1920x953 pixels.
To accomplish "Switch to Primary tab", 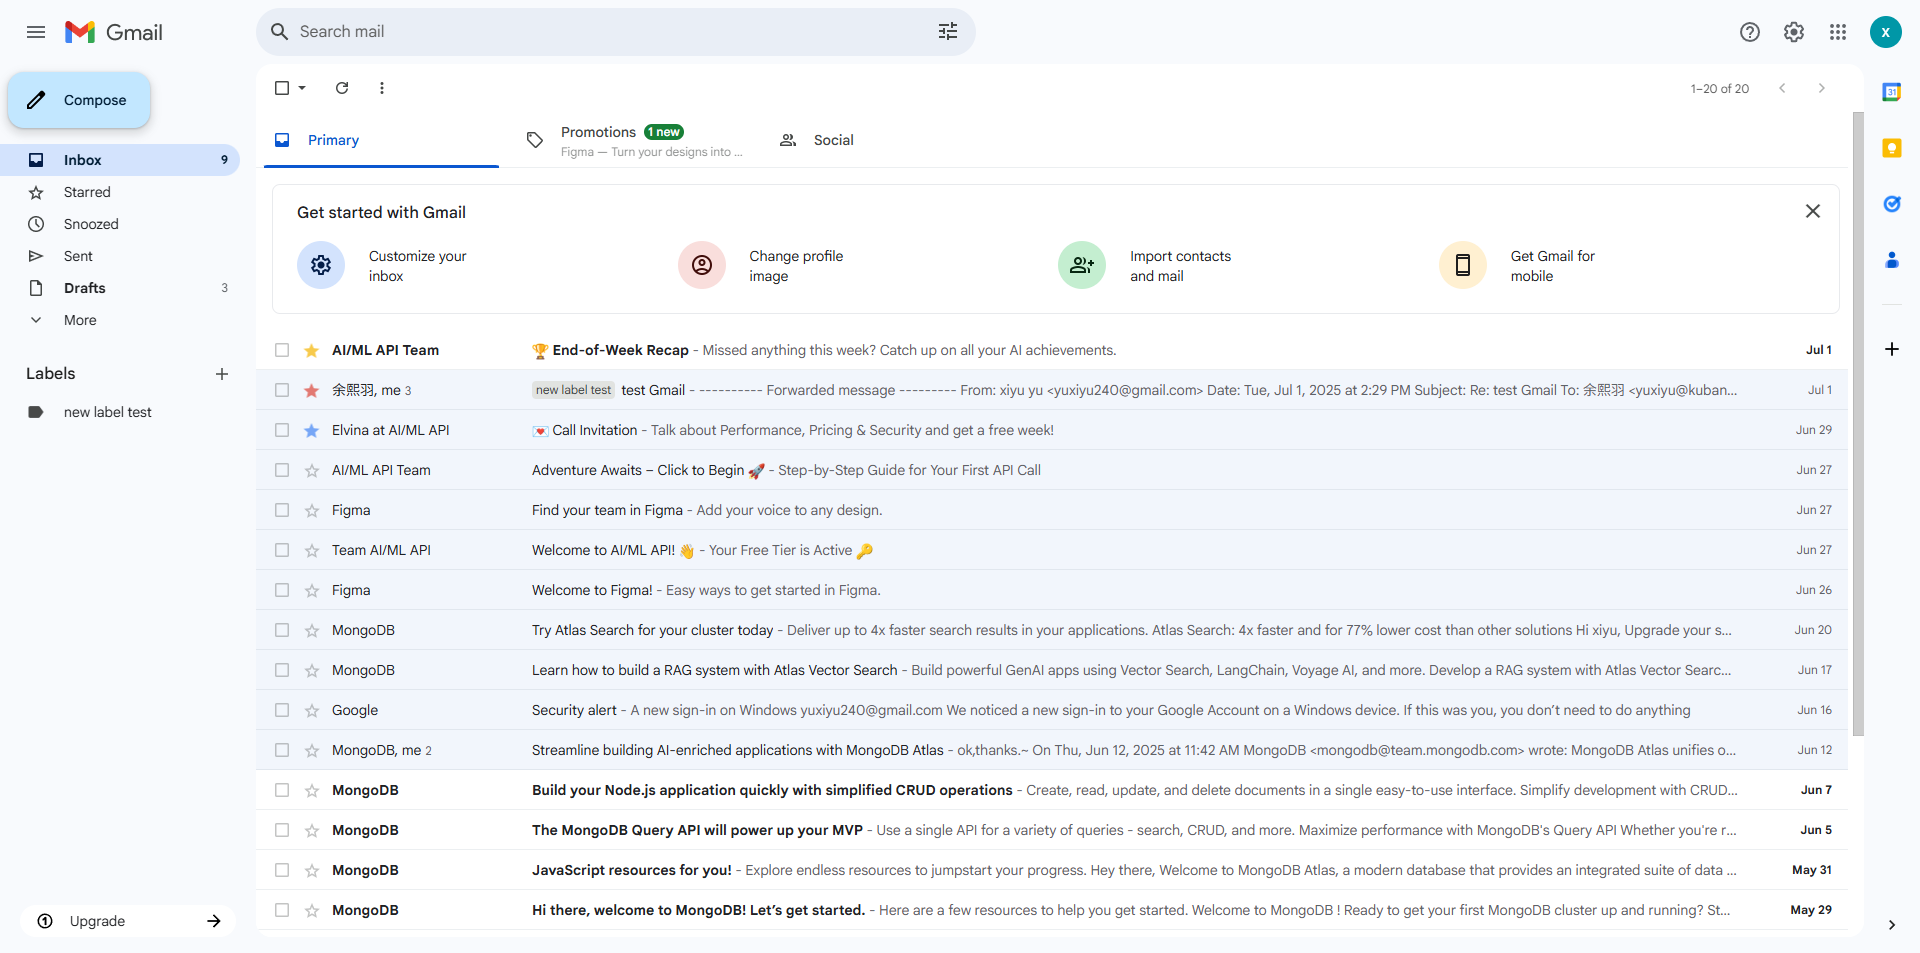I will point(381,140).
